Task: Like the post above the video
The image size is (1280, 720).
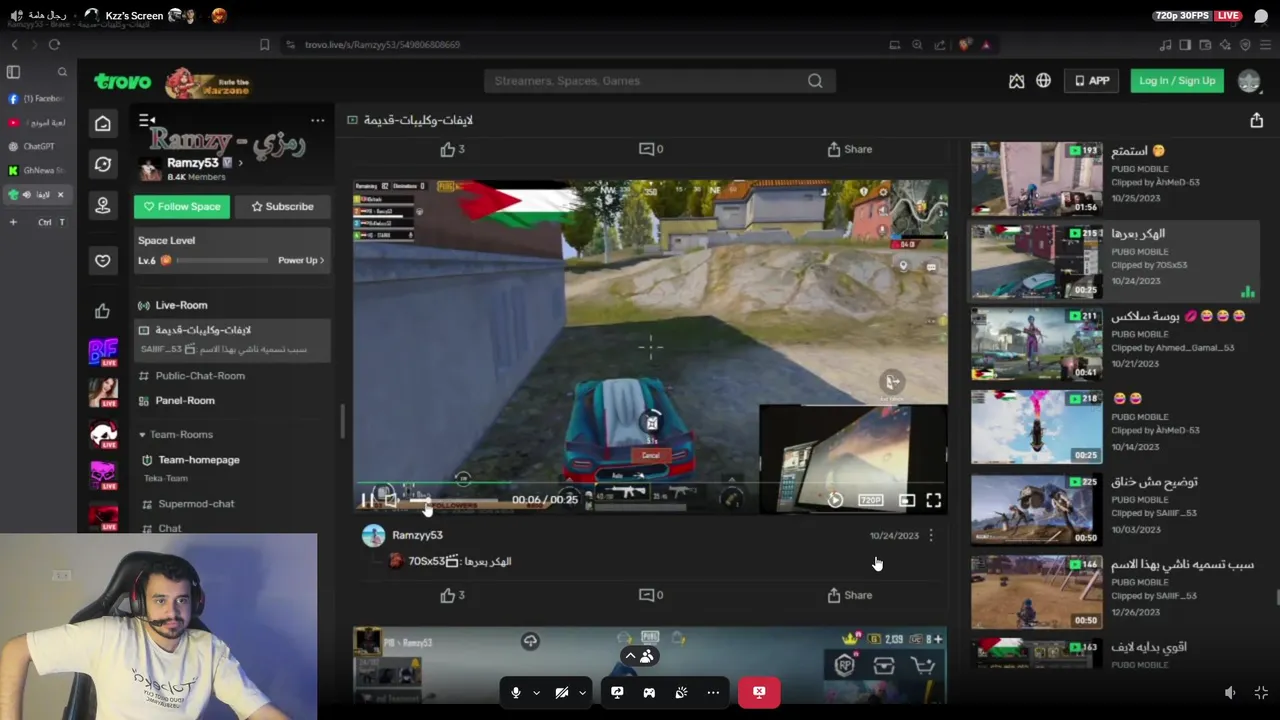Action: click(x=452, y=149)
